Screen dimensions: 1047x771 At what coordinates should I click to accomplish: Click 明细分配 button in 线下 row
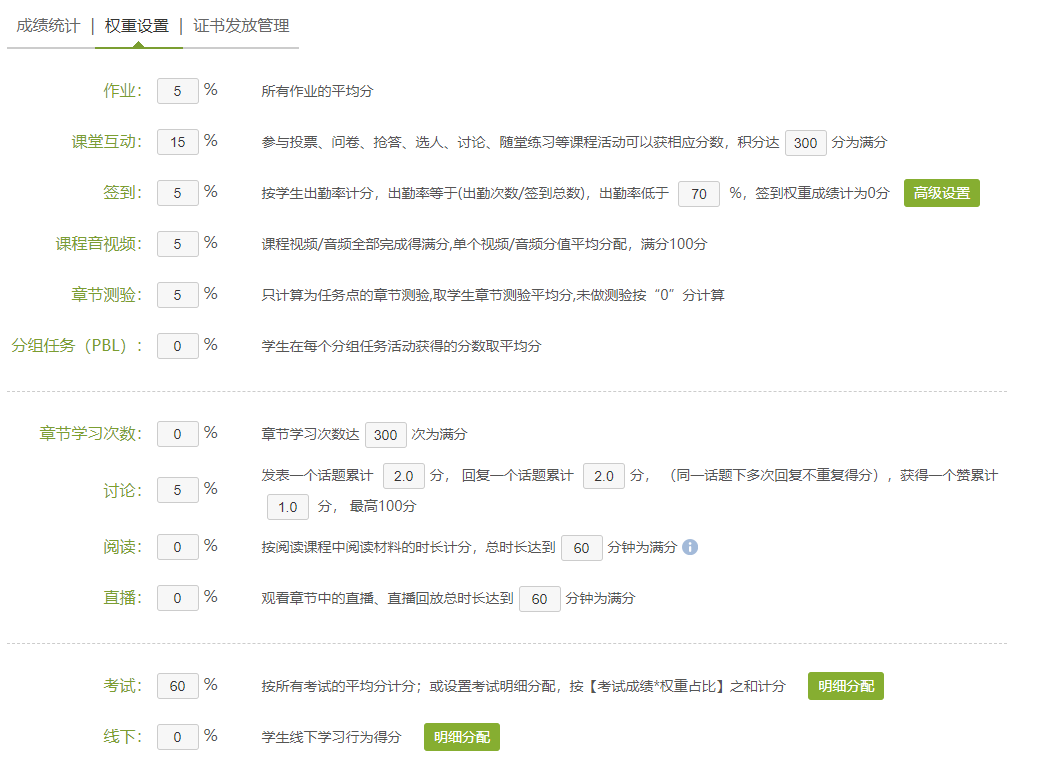pyautogui.click(x=461, y=737)
